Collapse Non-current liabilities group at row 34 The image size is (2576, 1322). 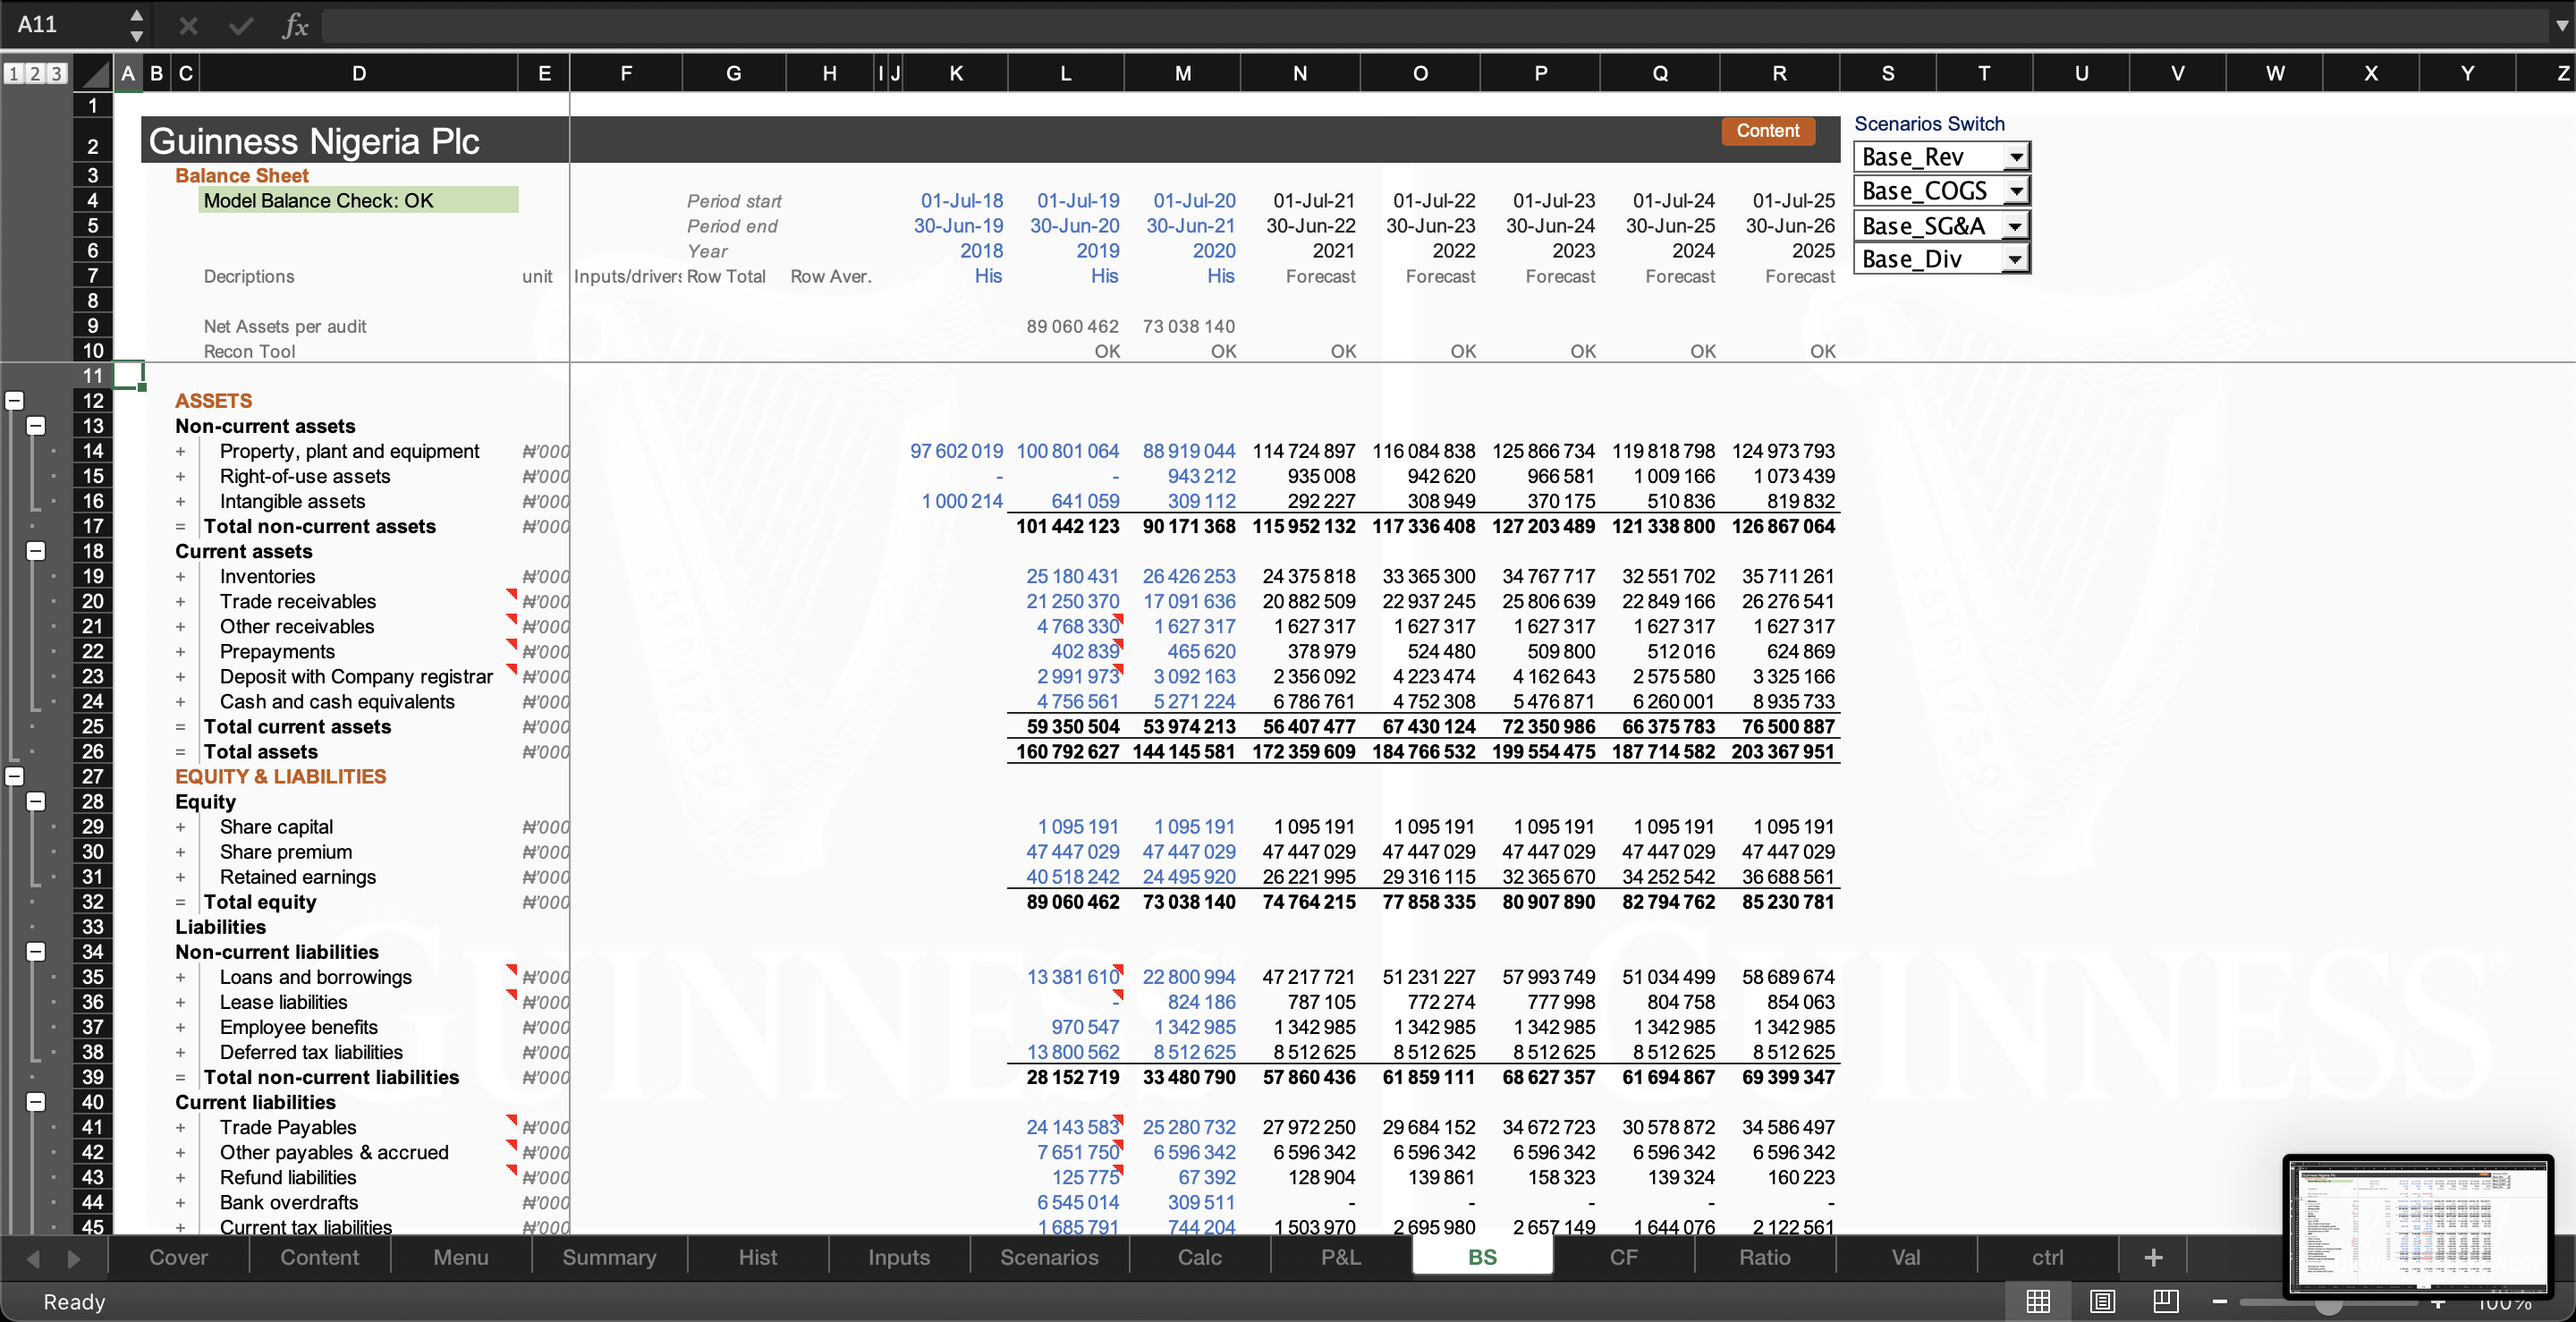point(36,951)
